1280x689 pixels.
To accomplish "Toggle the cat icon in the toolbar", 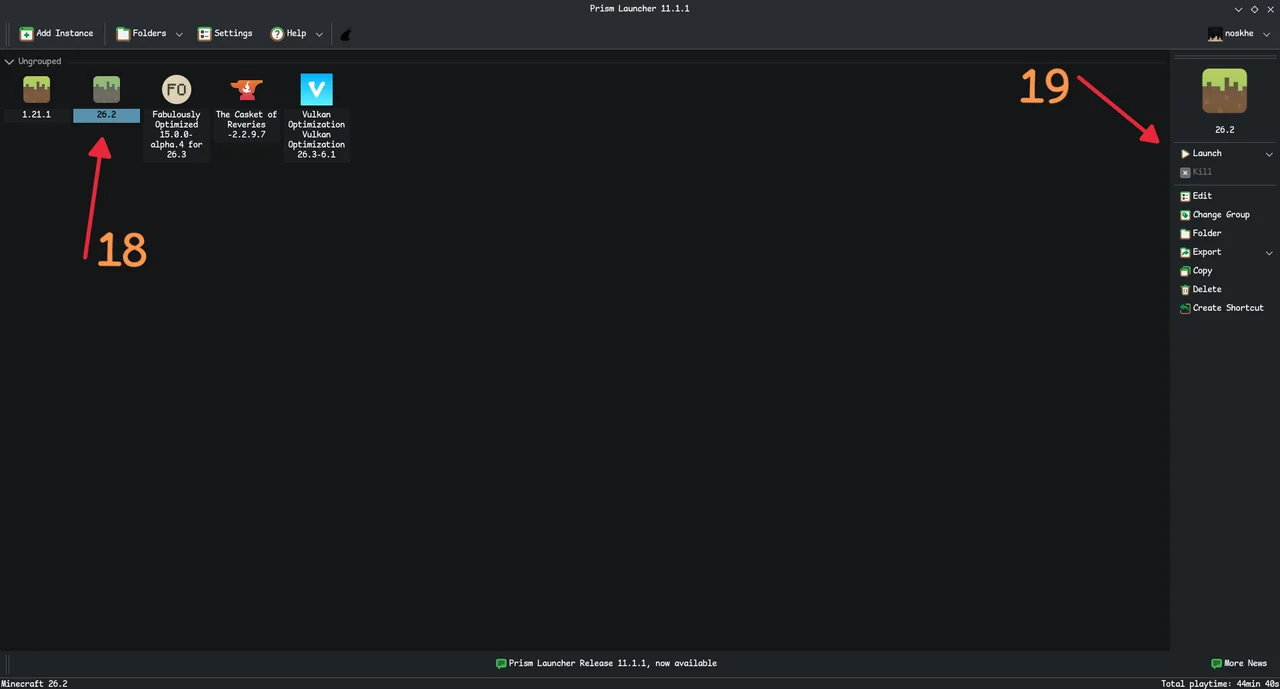I will point(346,34).
